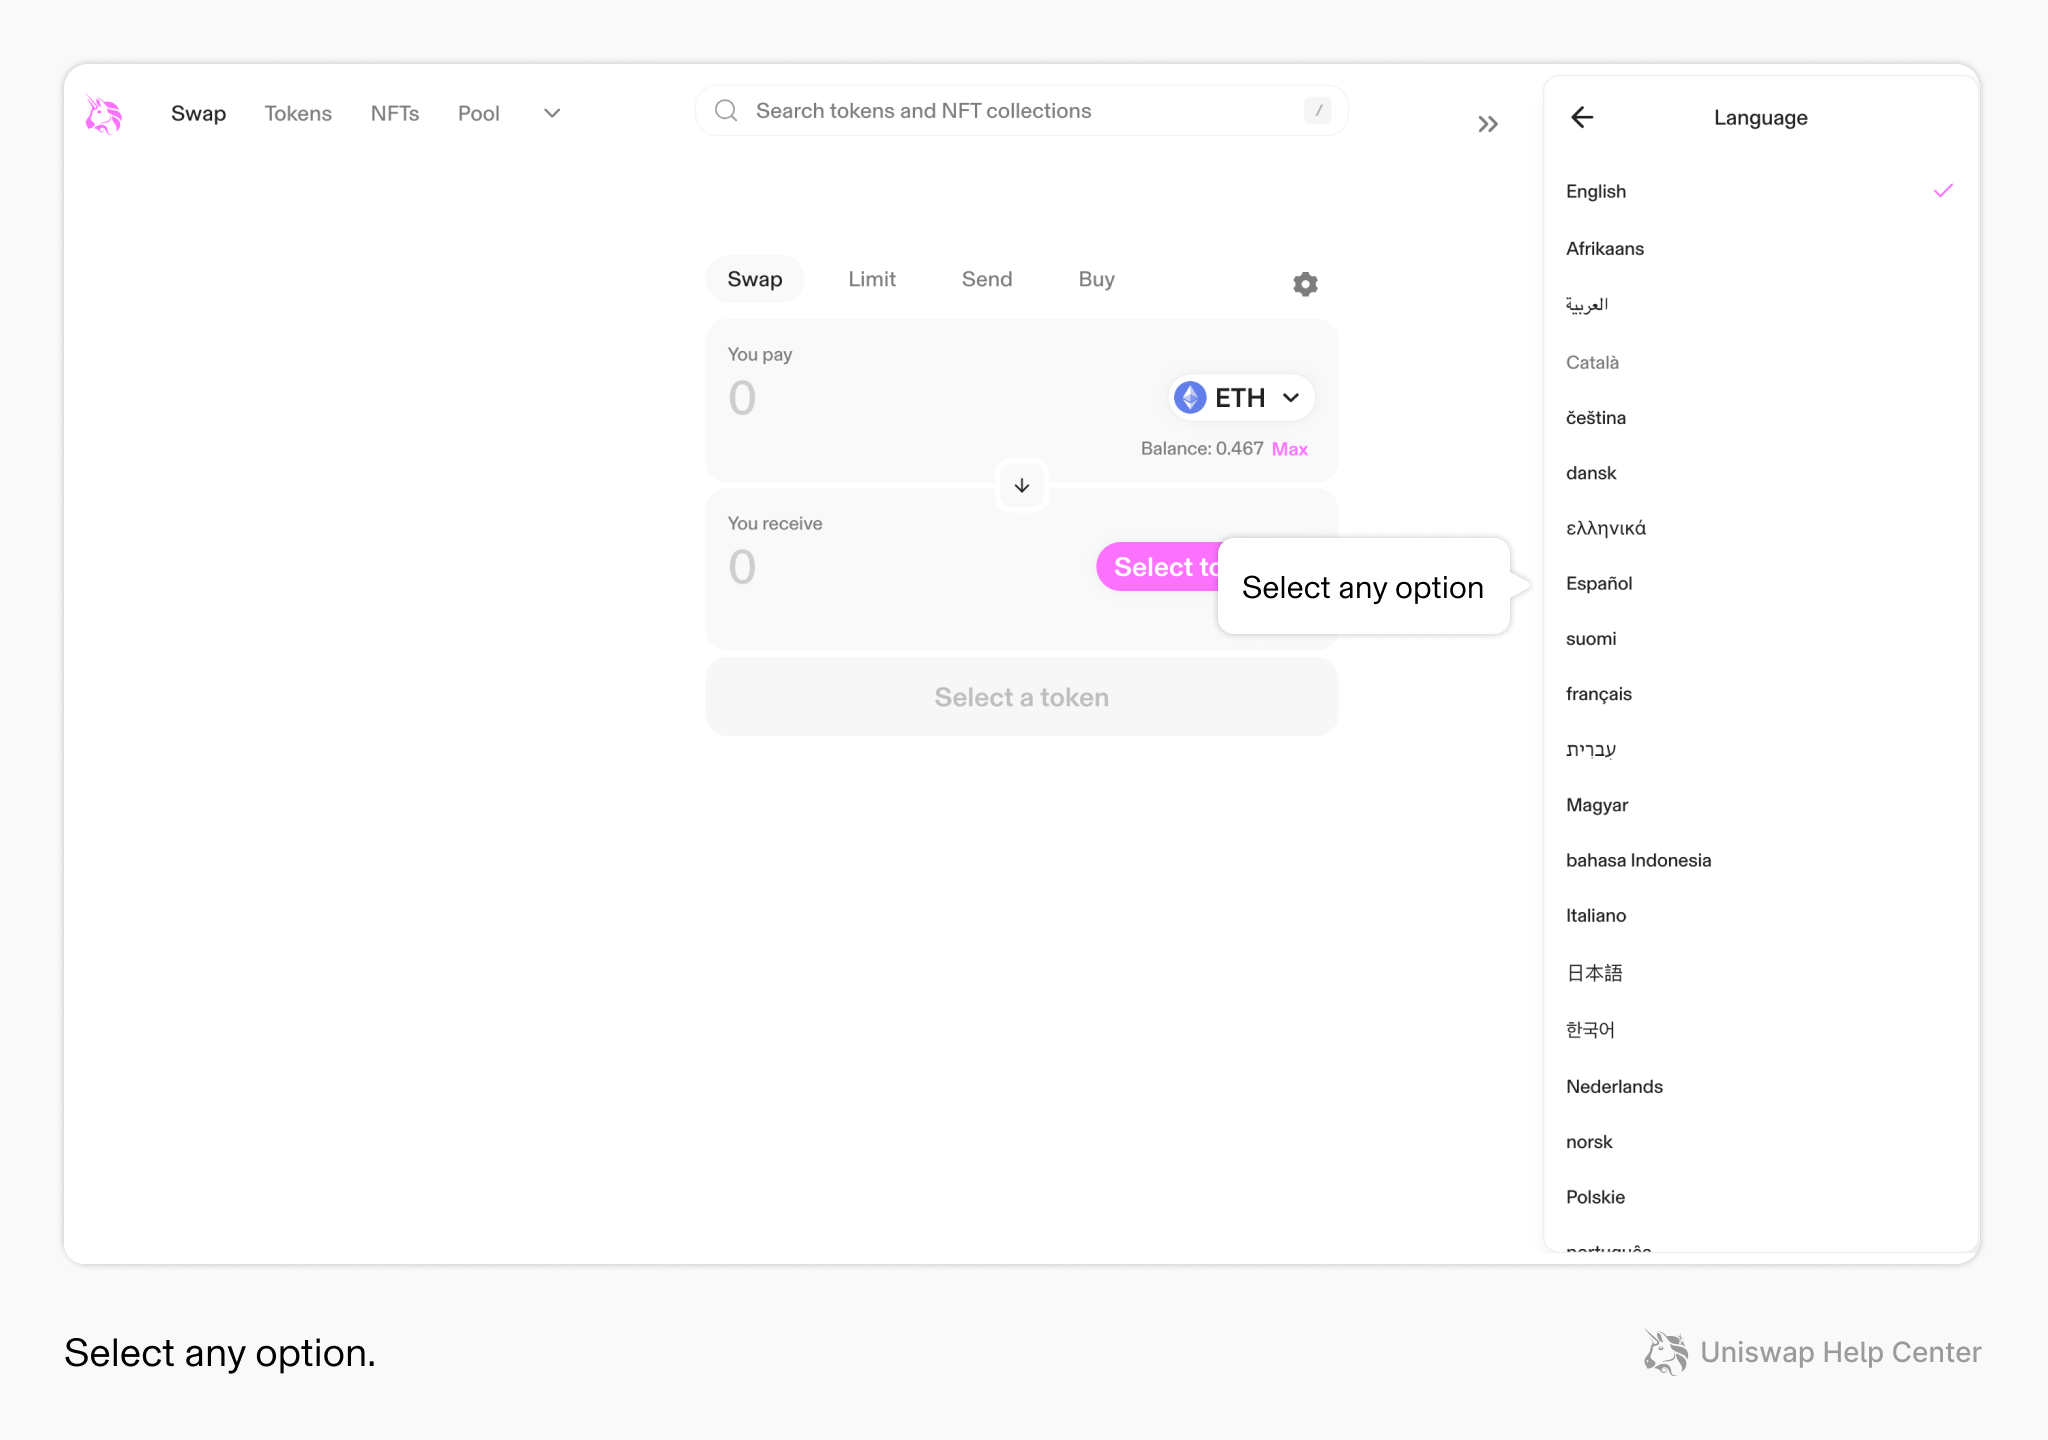
Task: Open NFTs in the navbar
Action: [x=395, y=113]
